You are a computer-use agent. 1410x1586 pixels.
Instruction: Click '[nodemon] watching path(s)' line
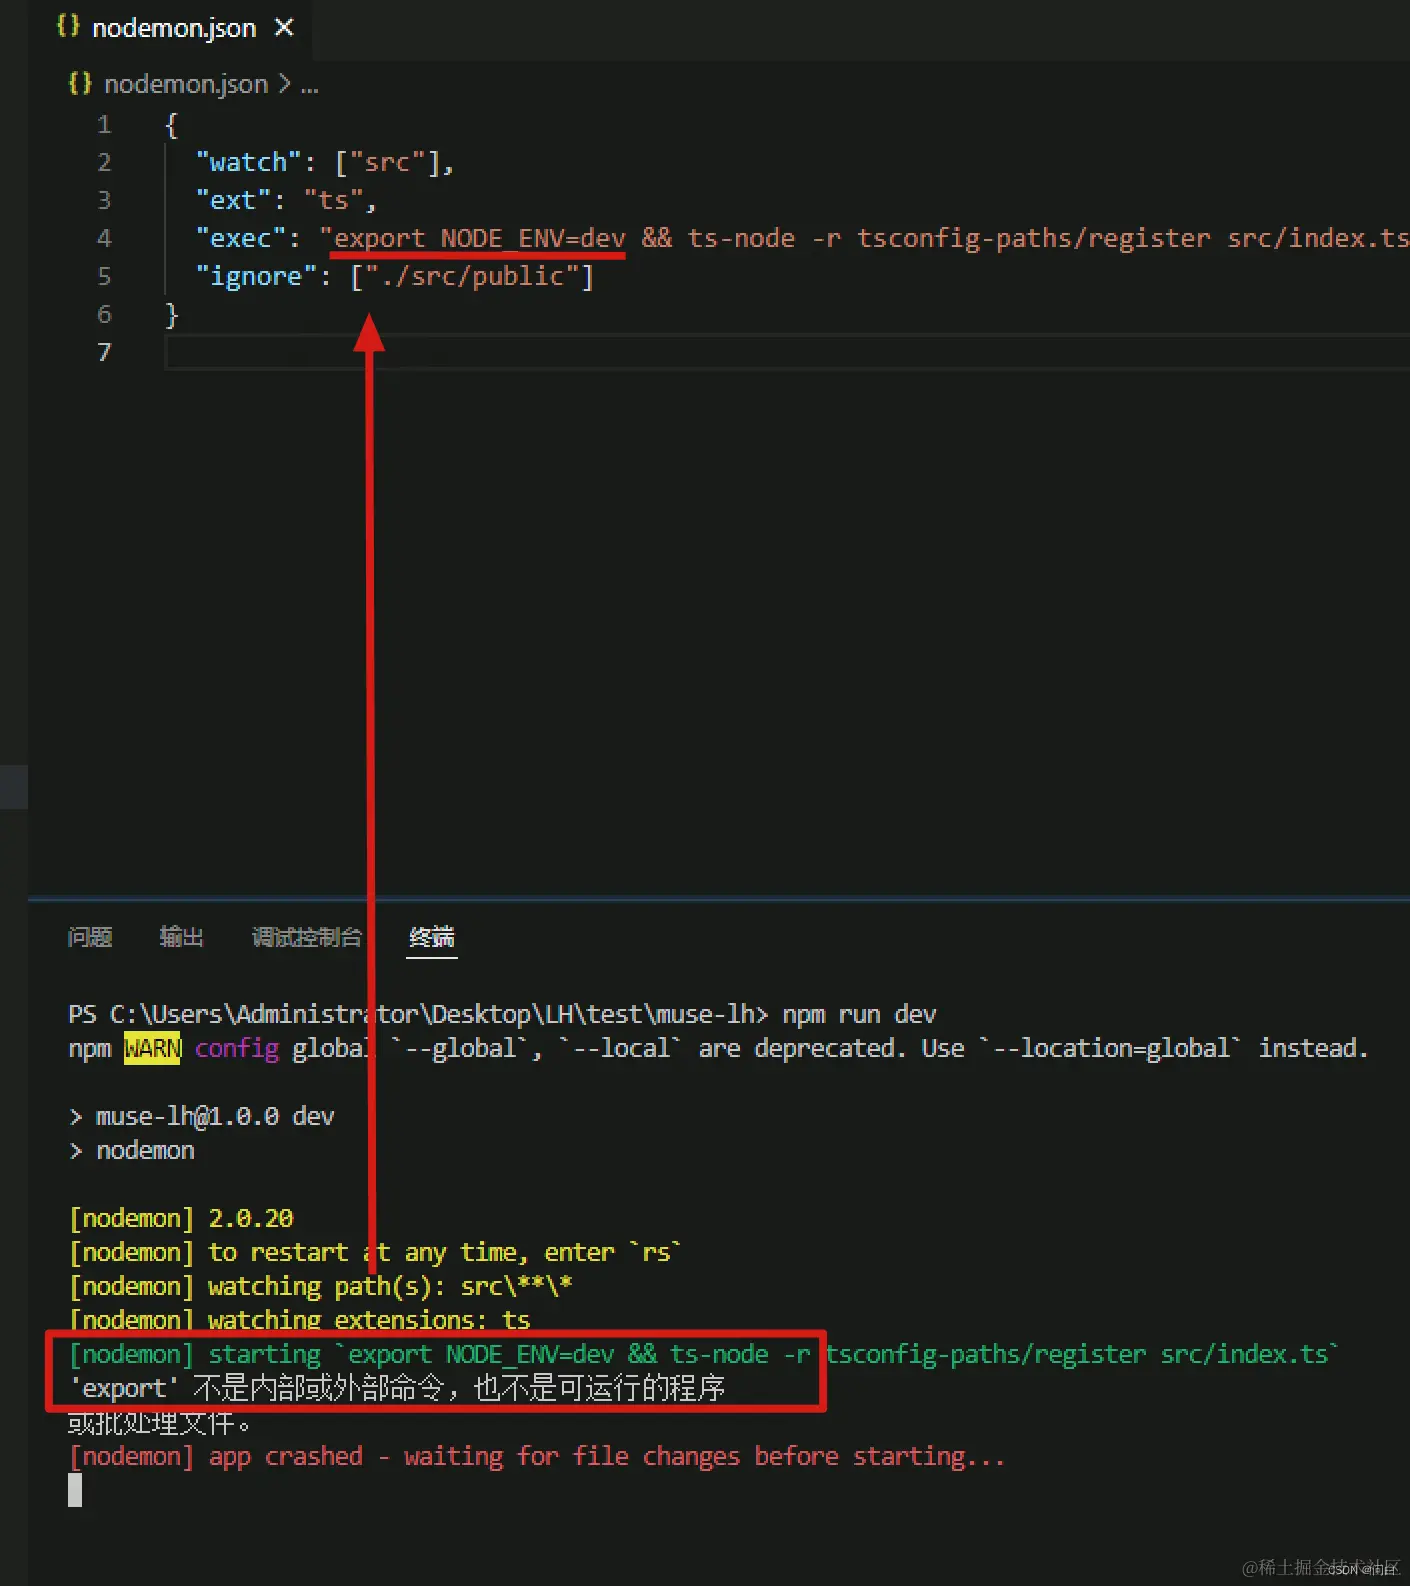click(x=320, y=1286)
